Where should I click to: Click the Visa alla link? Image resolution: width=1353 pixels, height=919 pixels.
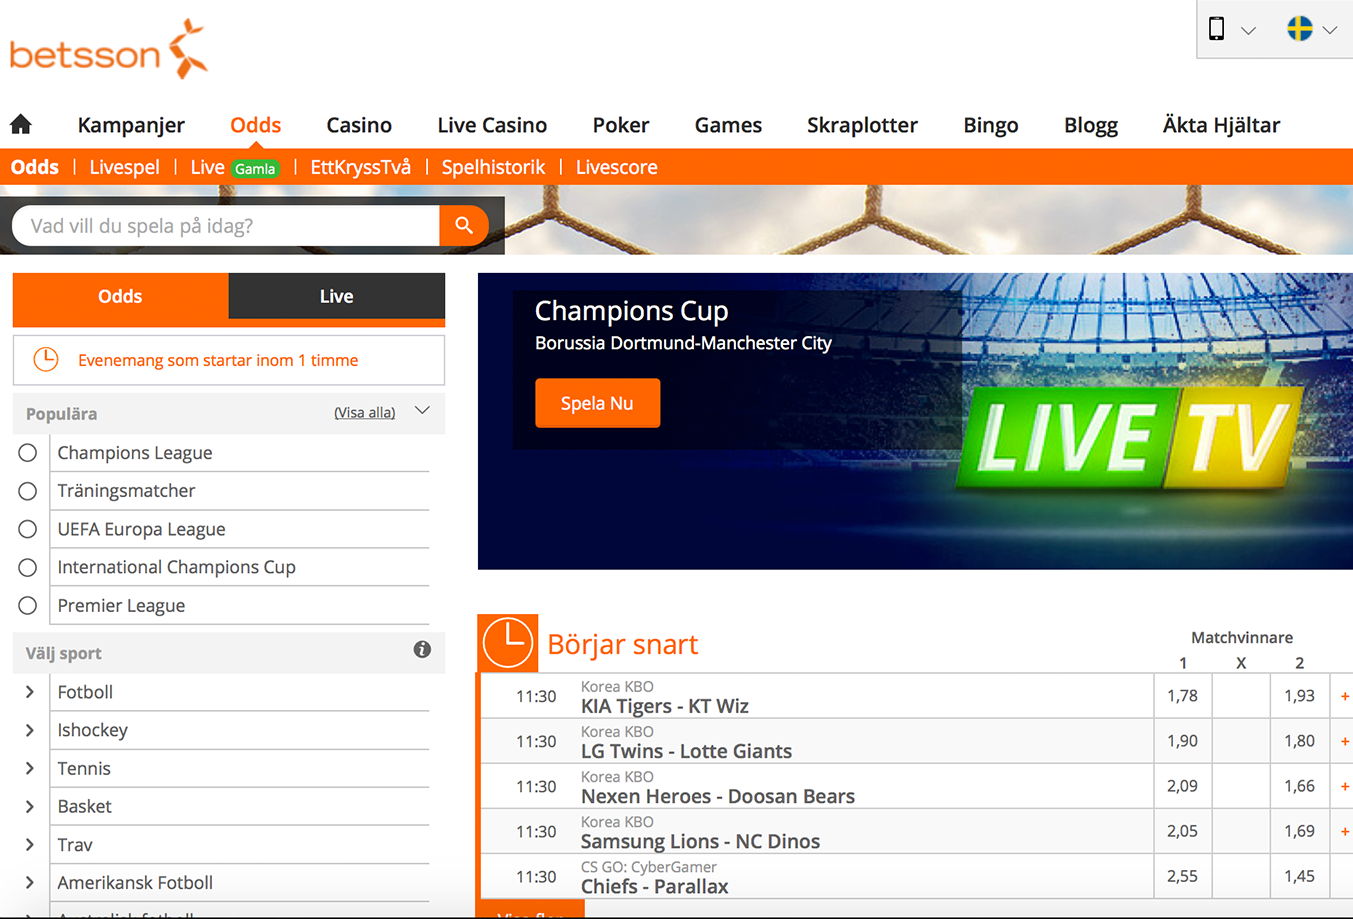click(365, 412)
